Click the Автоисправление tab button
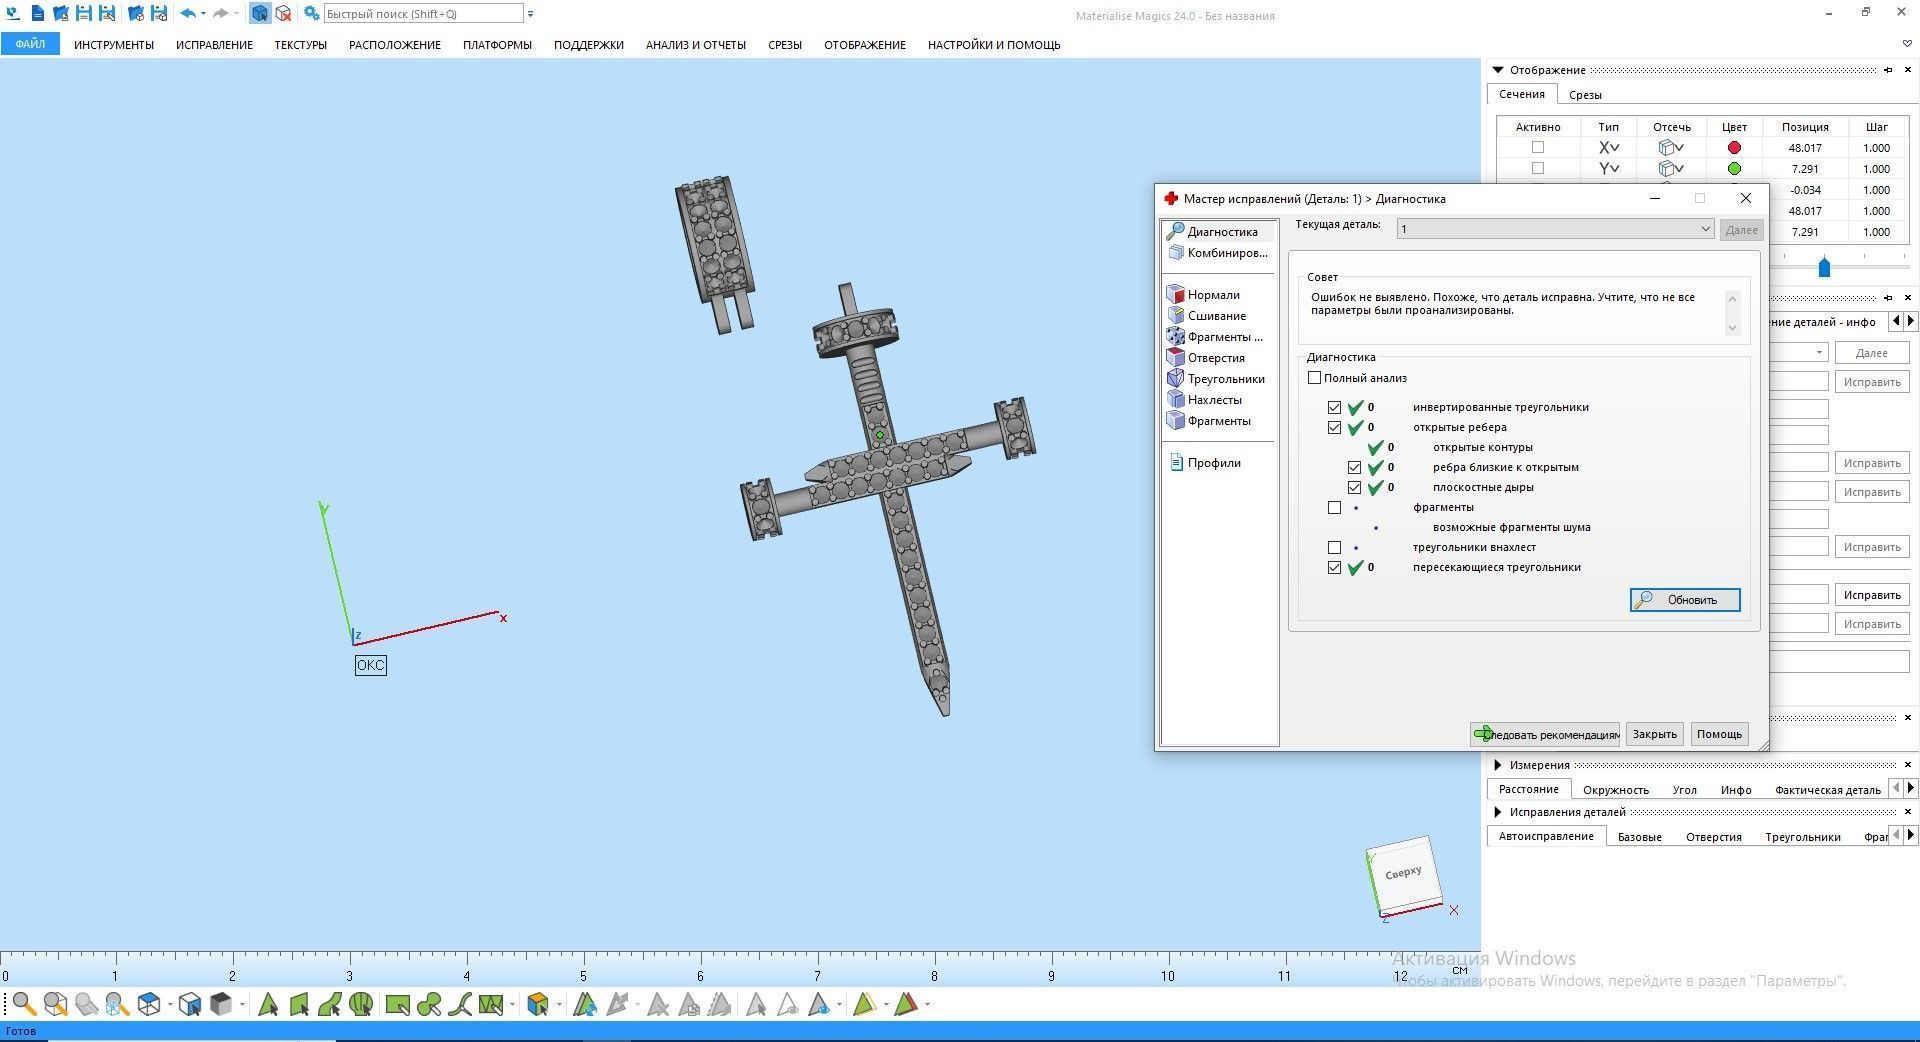This screenshot has width=1920, height=1042. click(1546, 836)
